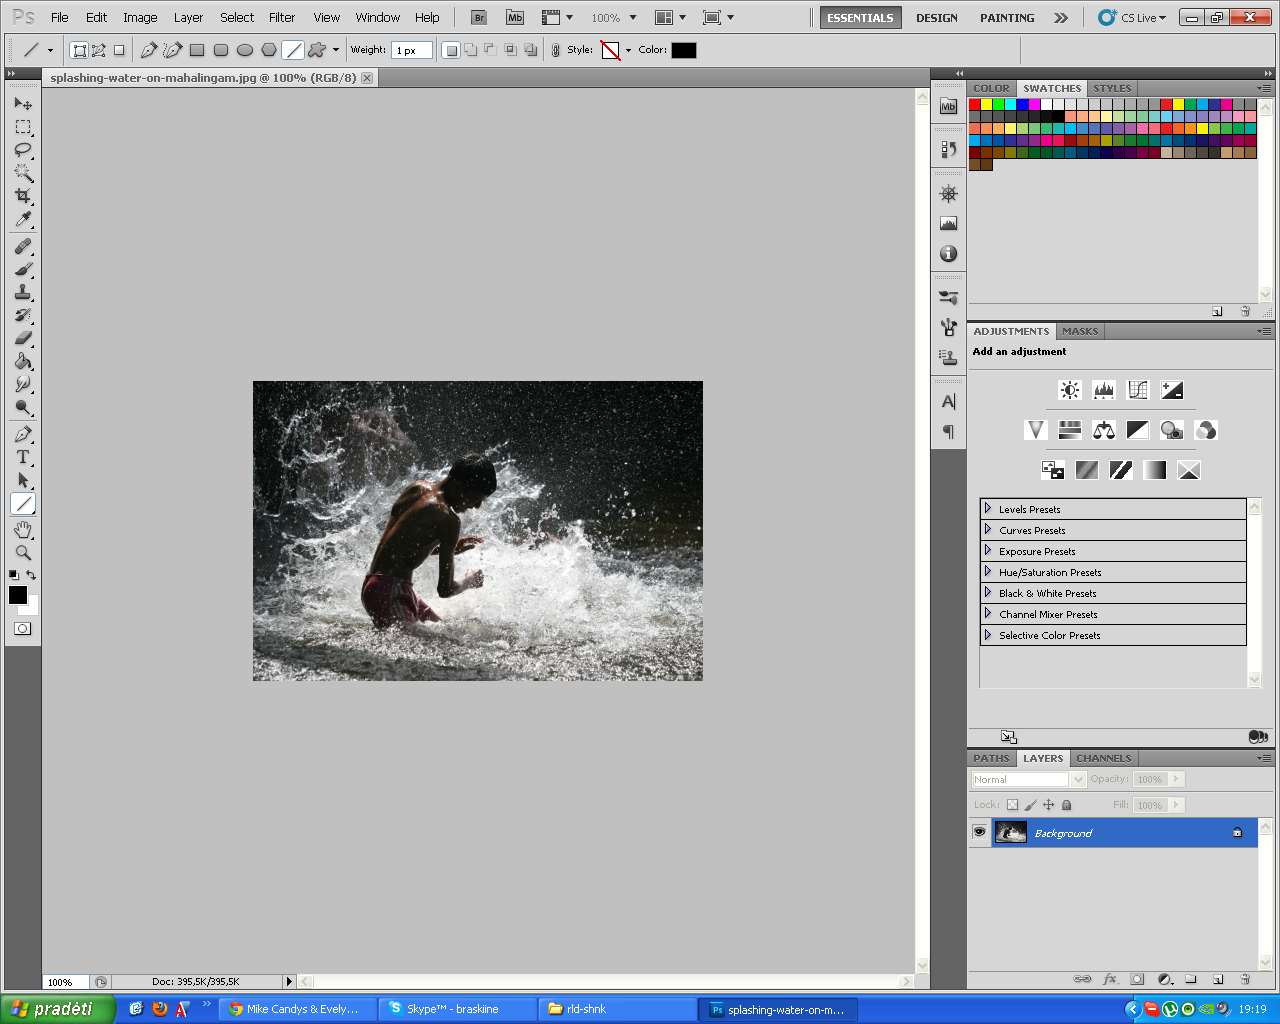The height and width of the screenshot is (1024, 1280).
Task: Enable Paths drawing mode
Action: (x=99, y=50)
